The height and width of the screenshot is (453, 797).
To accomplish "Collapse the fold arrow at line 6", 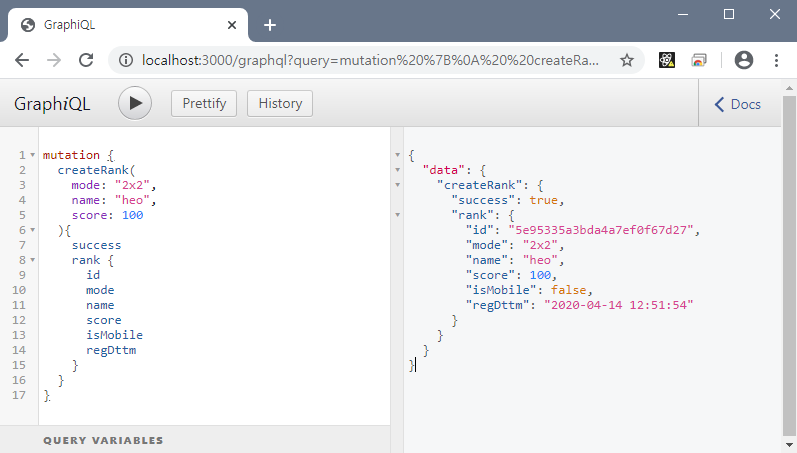I will pyautogui.click(x=33, y=230).
